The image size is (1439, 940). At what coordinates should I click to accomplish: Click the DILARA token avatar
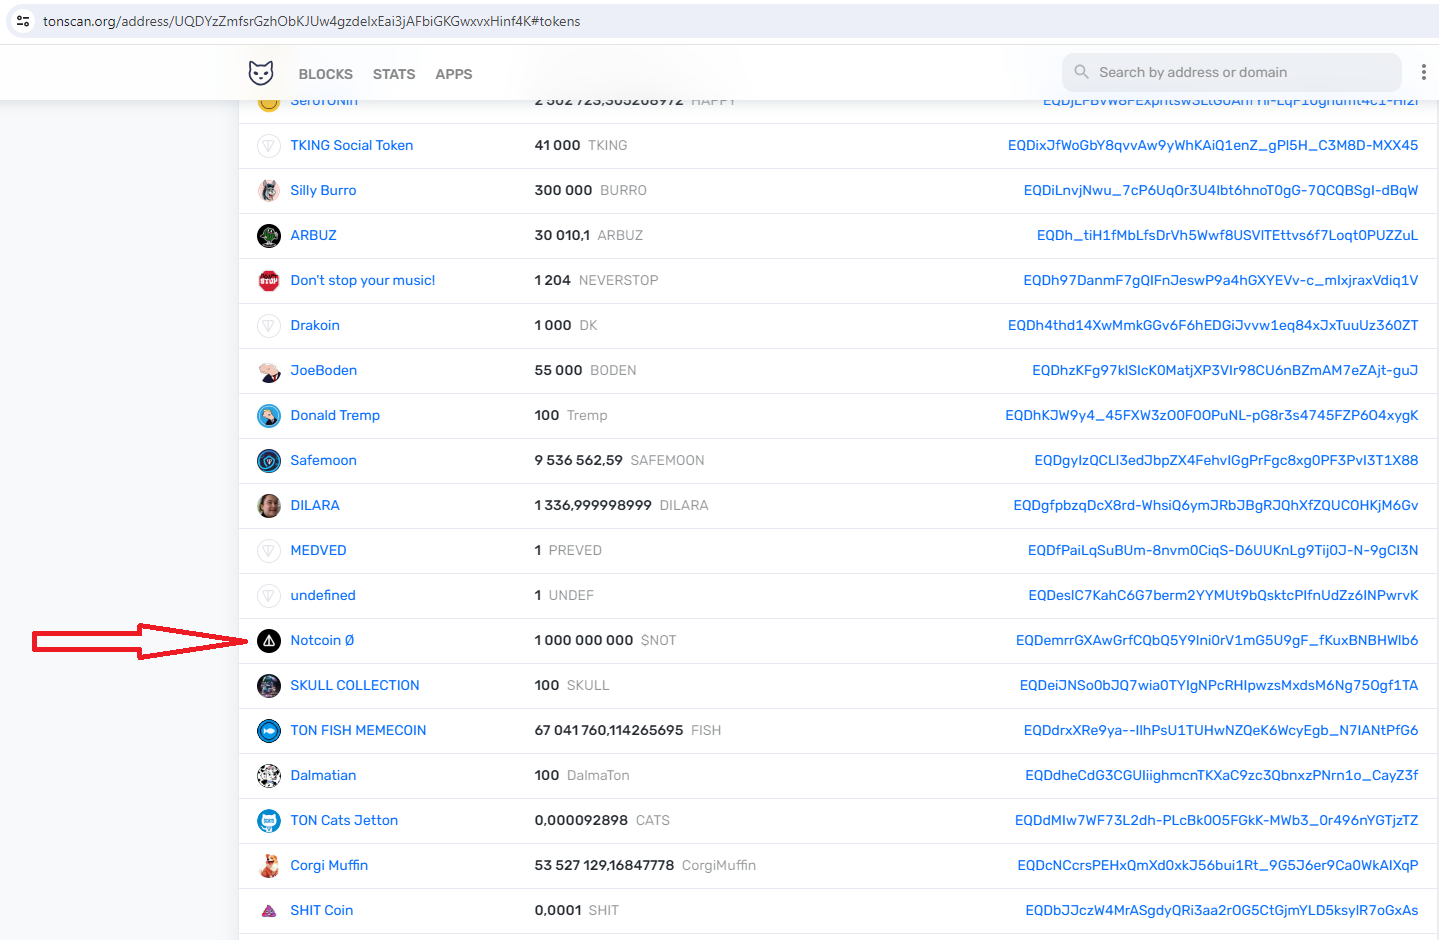[x=269, y=506]
